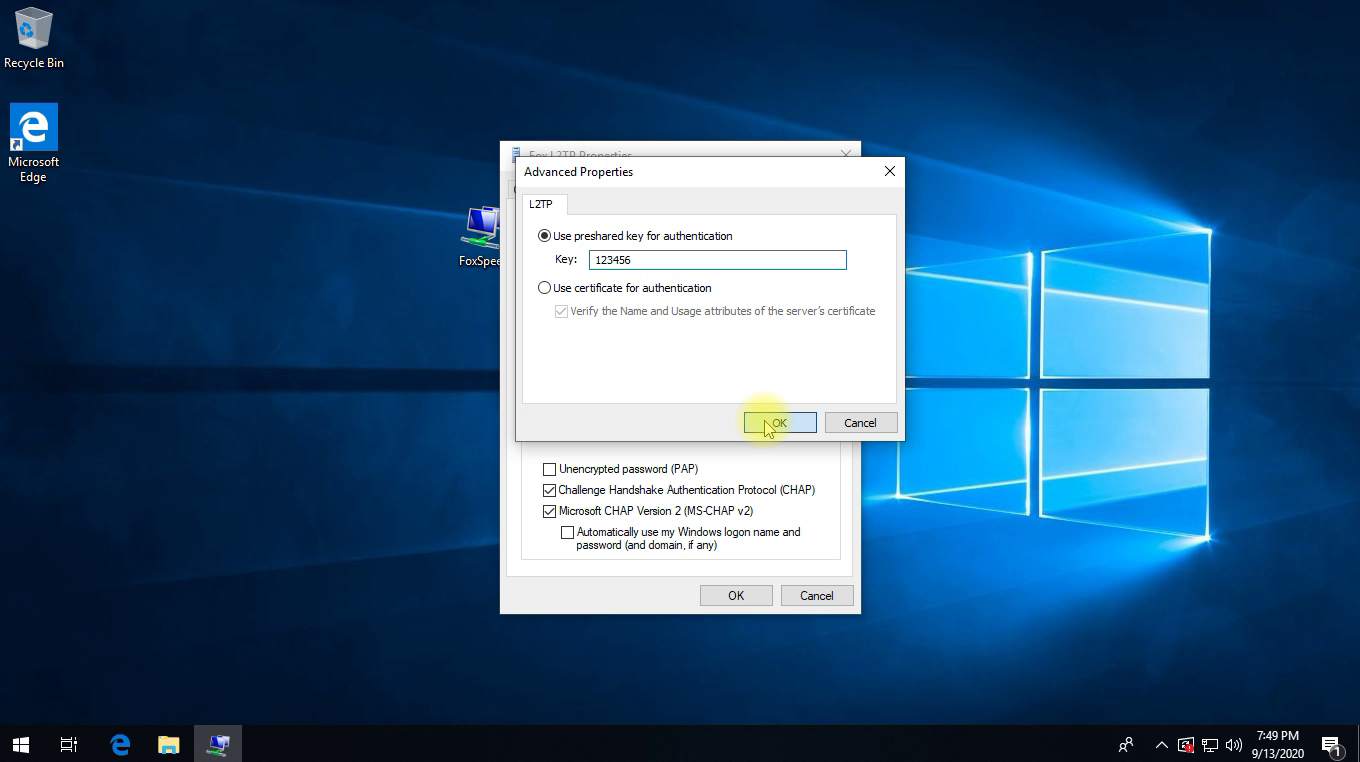The width and height of the screenshot is (1360, 762).
Task: Toggle Microsoft CHAP Version 2 checkbox
Action: 549,511
